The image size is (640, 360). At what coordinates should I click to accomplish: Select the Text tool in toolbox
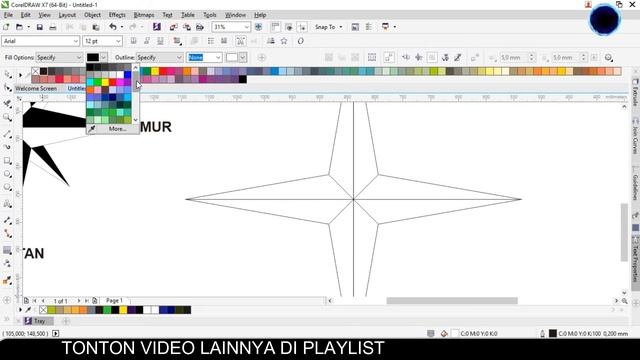[7, 204]
